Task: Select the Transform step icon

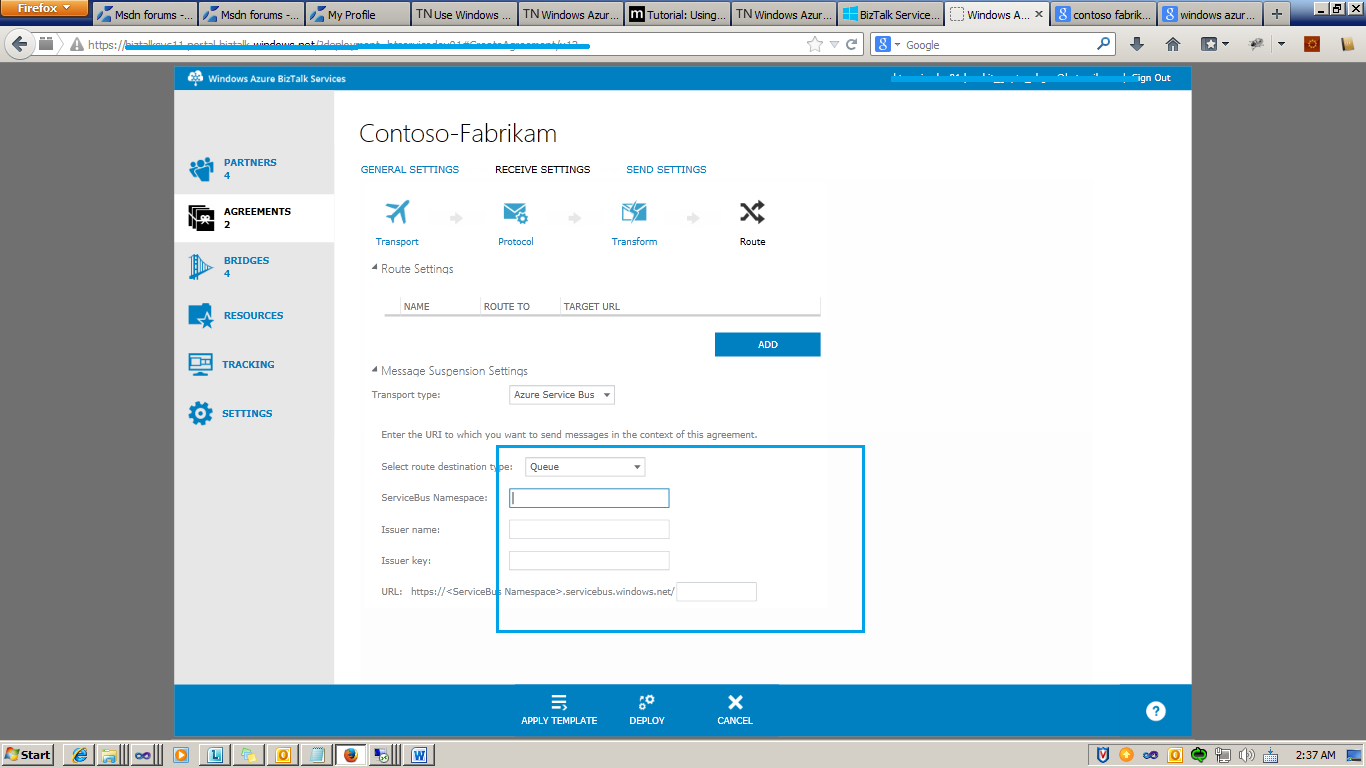Action: (634, 212)
